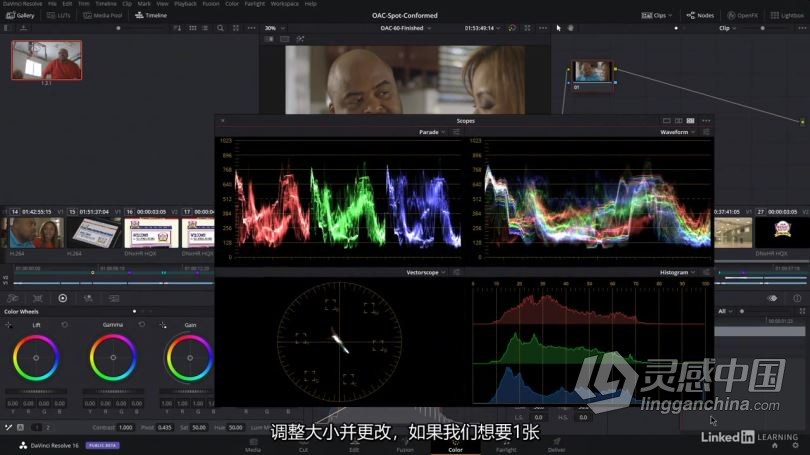Open the LUTs panel
This screenshot has height=455, width=810.
tap(59, 15)
